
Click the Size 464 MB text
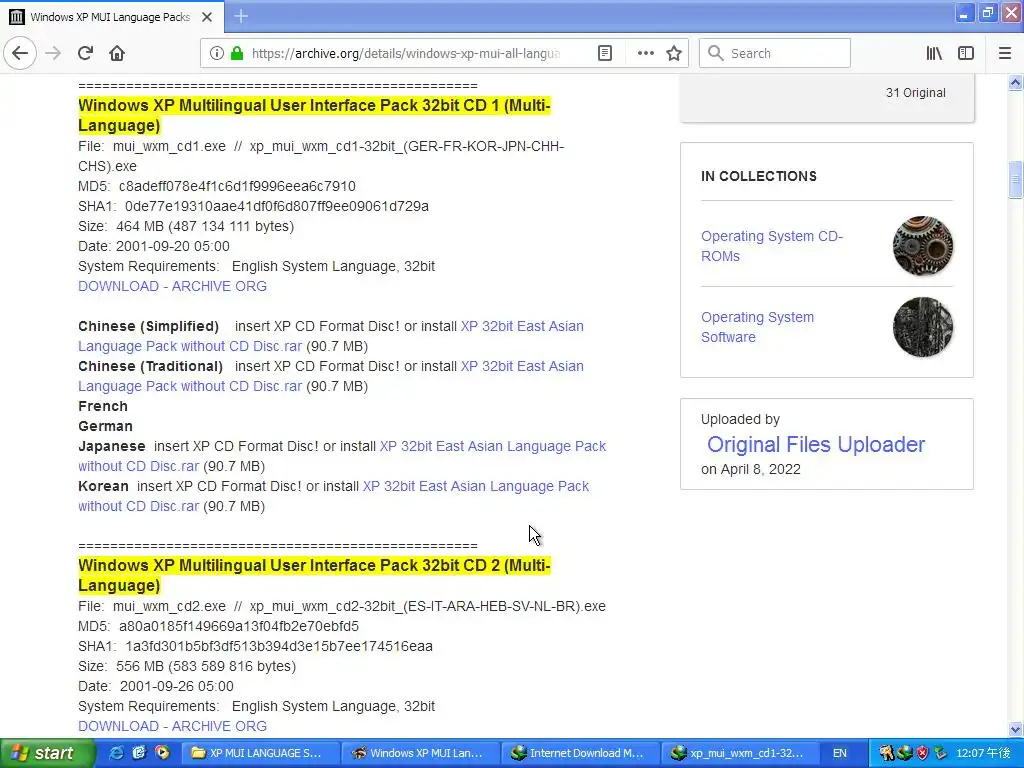pyautogui.click(x=186, y=226)
